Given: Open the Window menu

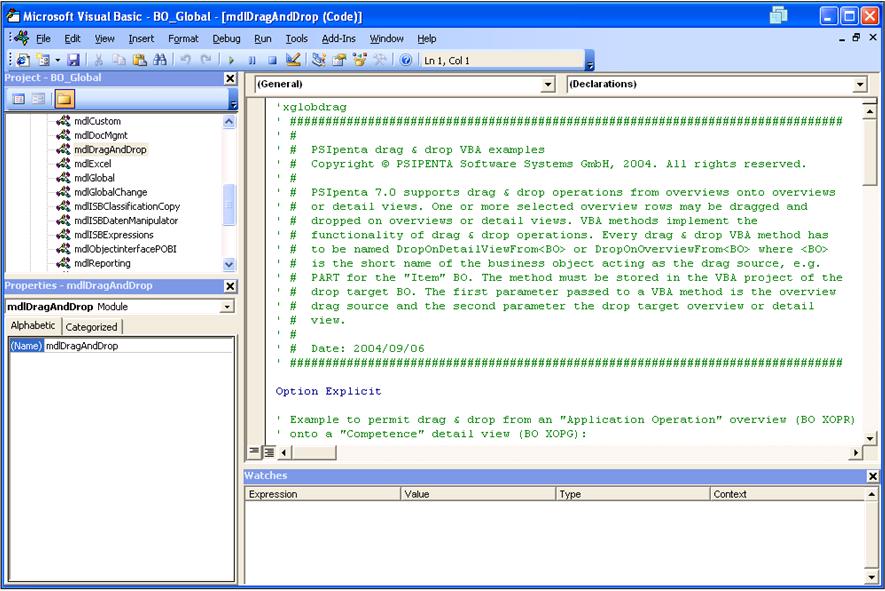Looking at the screenshot, I should click(x=387, y=38).
